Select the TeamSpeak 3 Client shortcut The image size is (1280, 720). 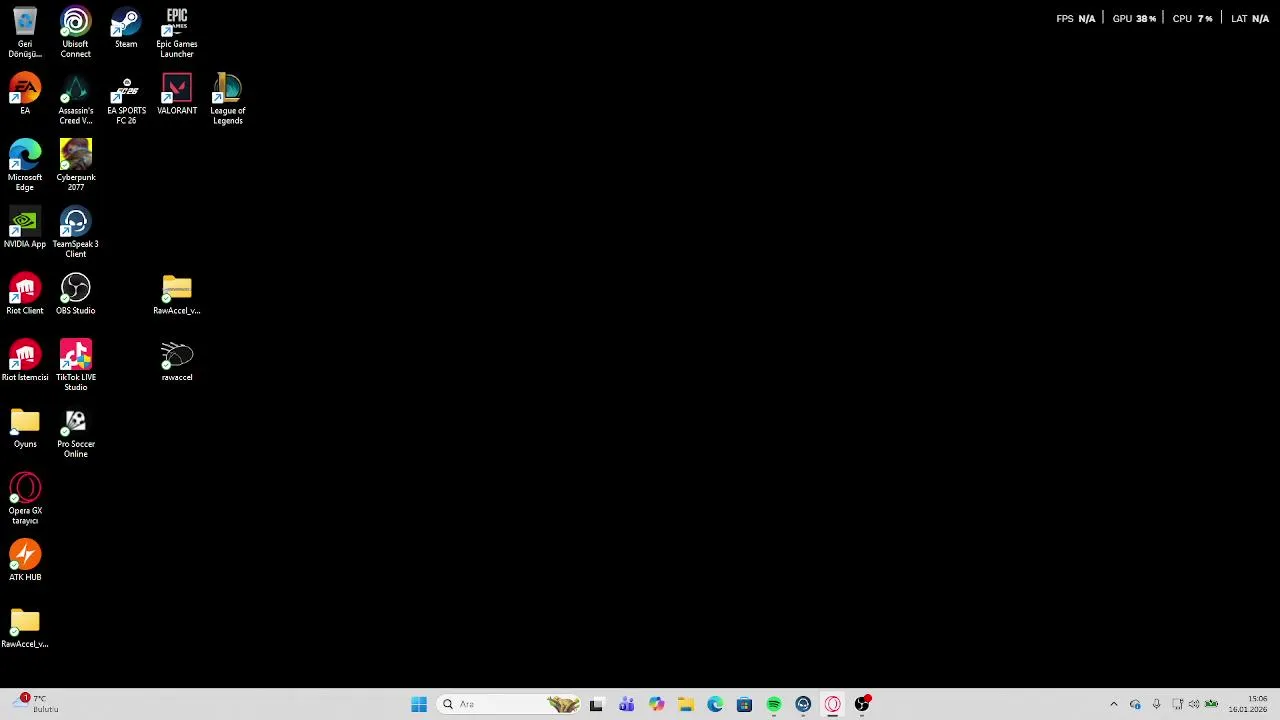pos(75,233)
